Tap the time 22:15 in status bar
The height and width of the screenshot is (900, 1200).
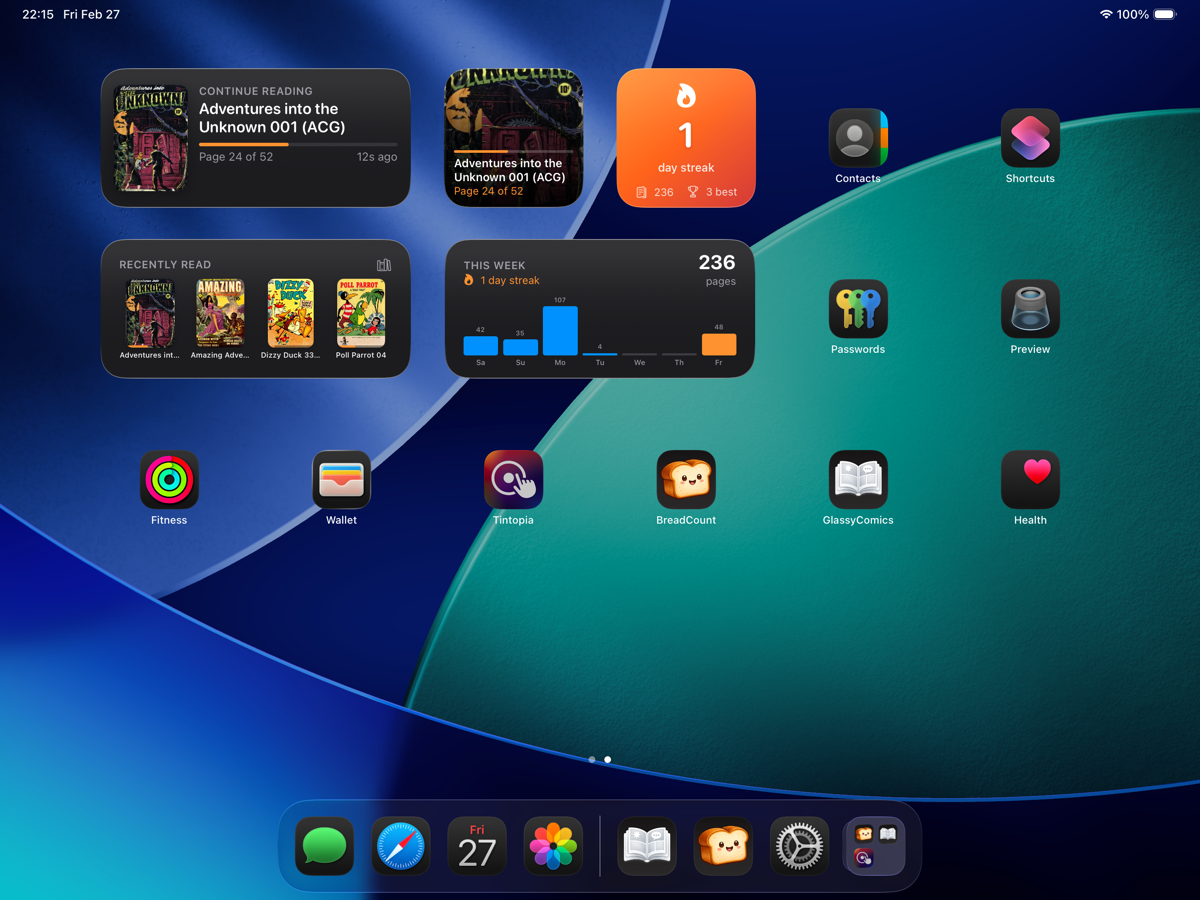coord(38,15)
